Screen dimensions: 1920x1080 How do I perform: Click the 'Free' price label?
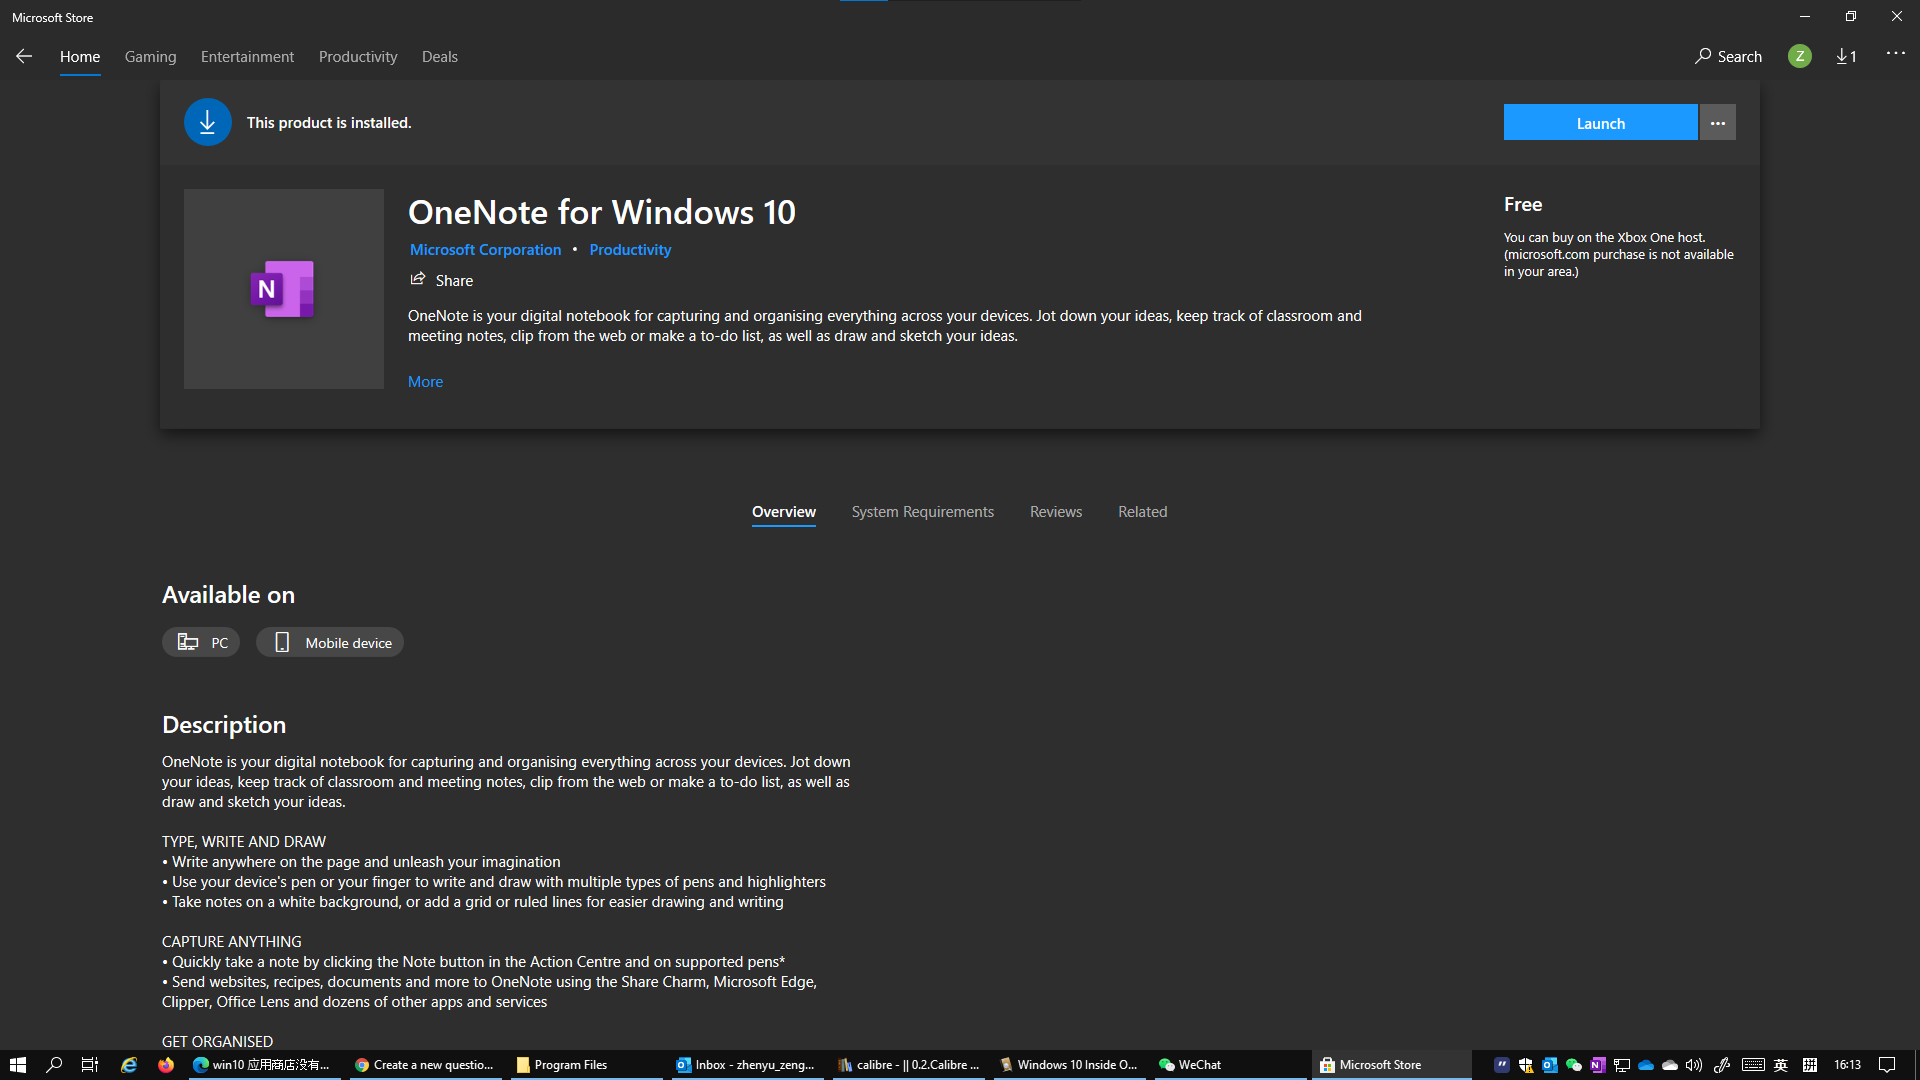[1523, 204]
